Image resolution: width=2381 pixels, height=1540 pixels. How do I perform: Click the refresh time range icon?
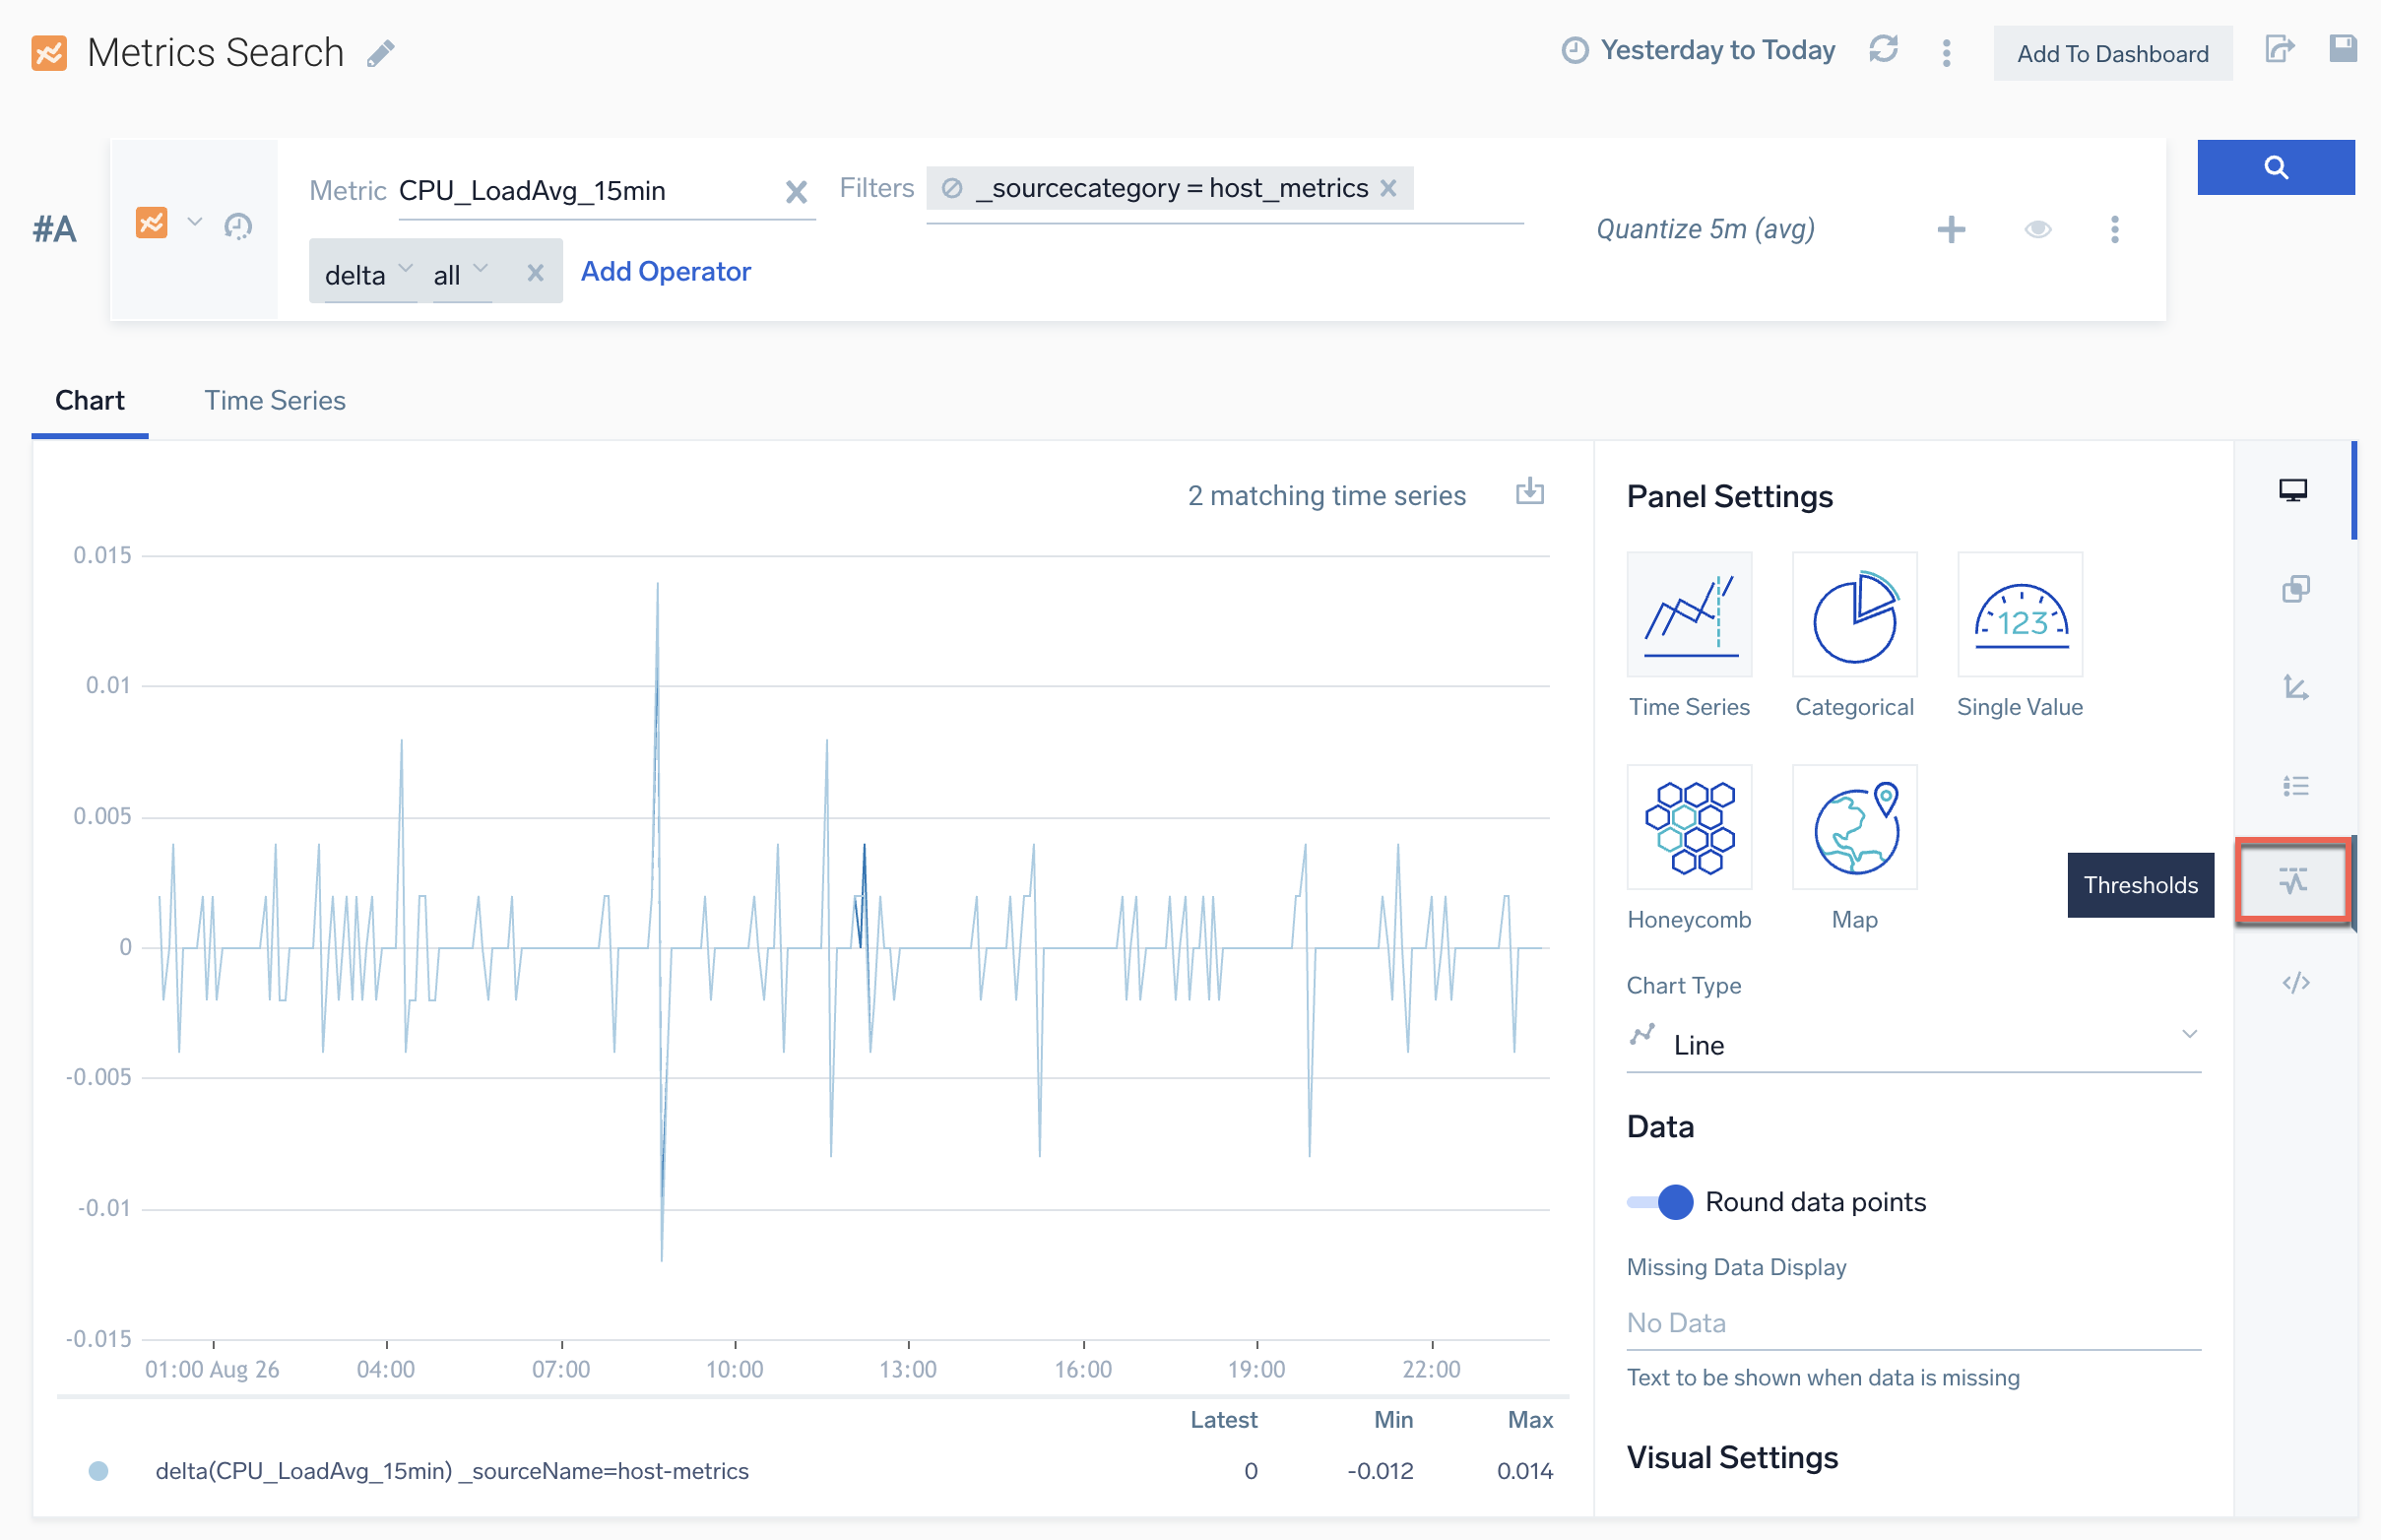point(1882,50)
